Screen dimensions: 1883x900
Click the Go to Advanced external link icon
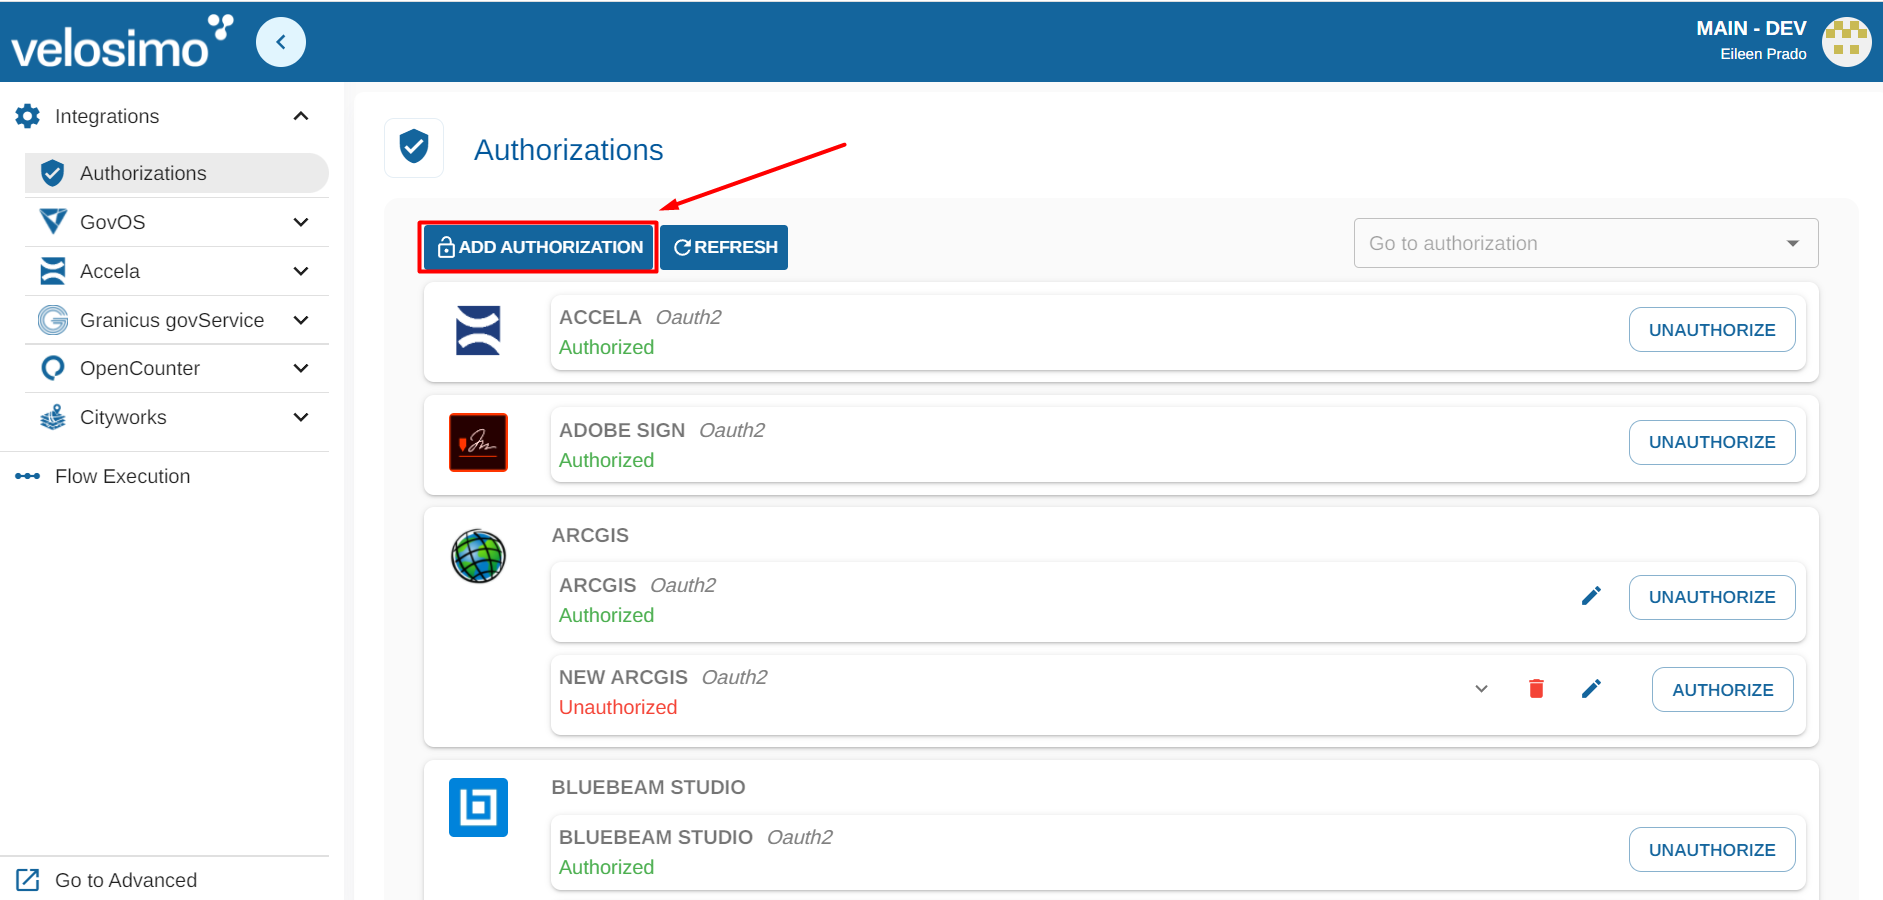pyautogui.click(x=28, y=880)
